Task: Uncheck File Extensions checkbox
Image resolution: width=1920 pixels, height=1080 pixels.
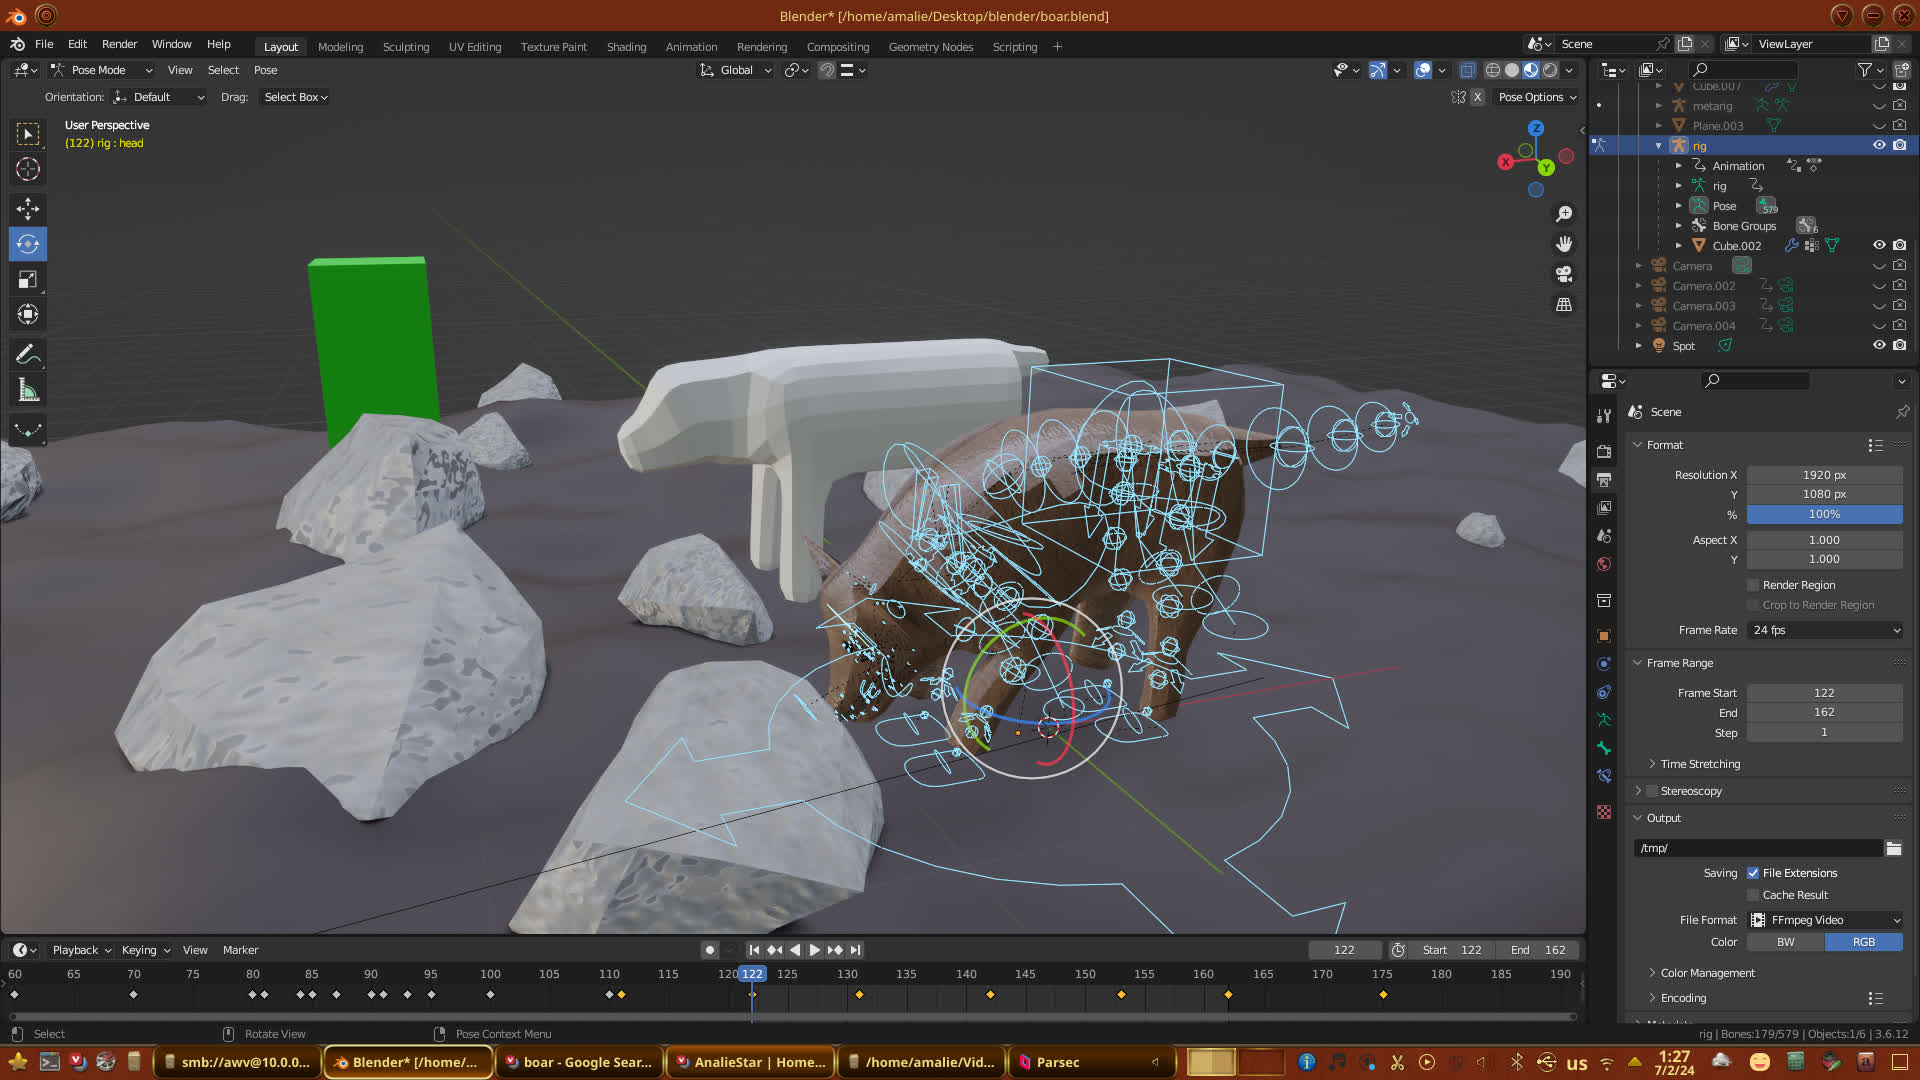Action: coord(1753,873)
